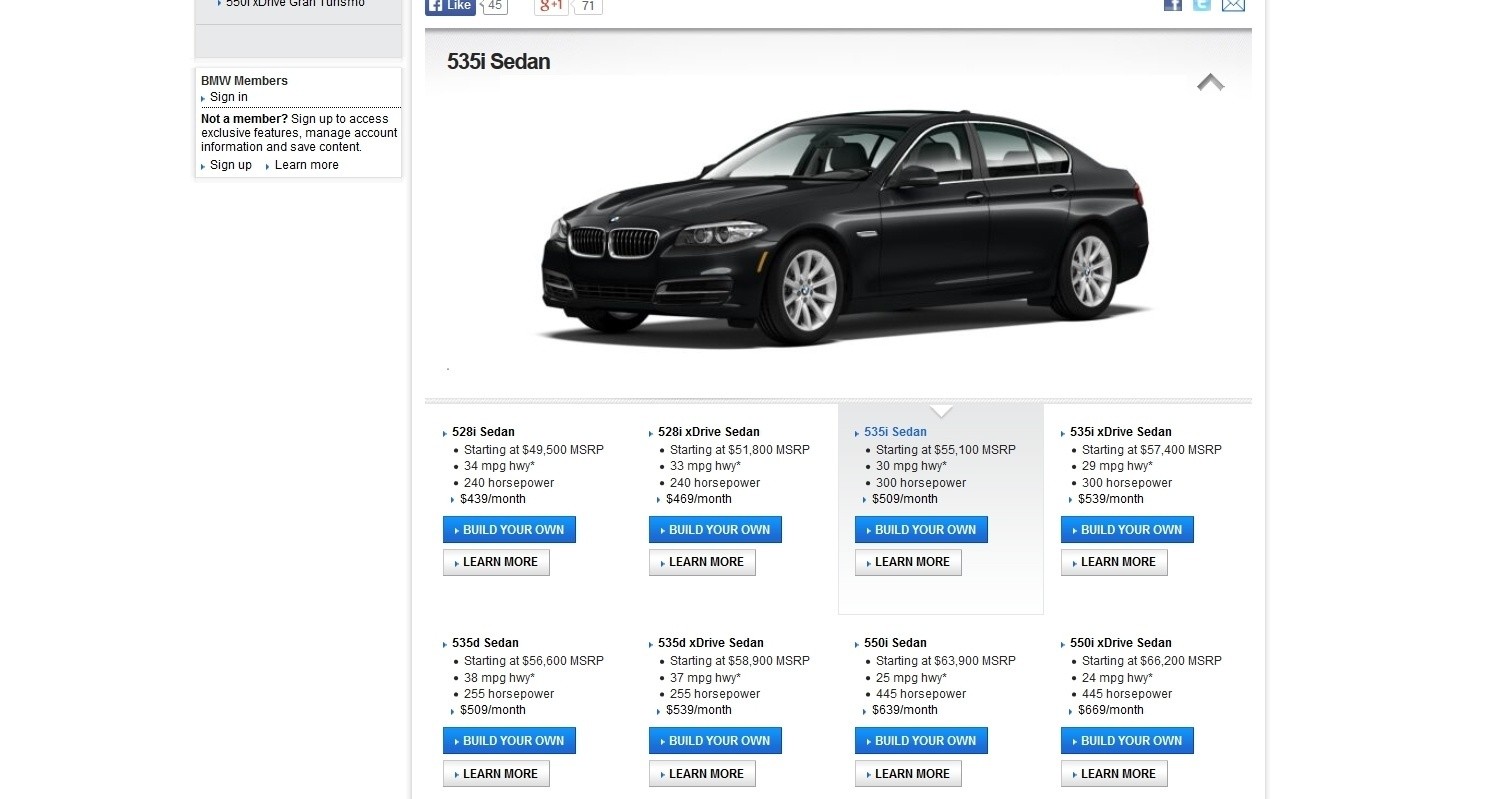Select the 535d Sedan model title

(485, 643)
